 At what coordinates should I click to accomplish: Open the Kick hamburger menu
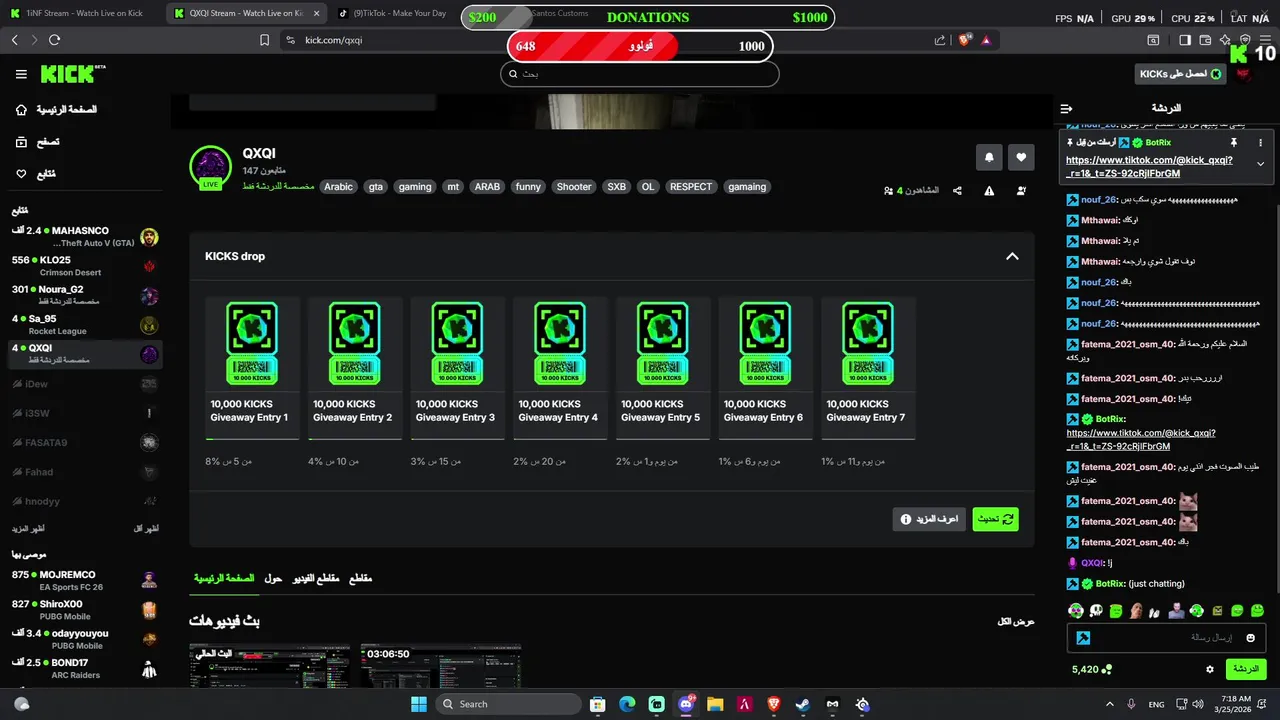[x=21, y=74]
